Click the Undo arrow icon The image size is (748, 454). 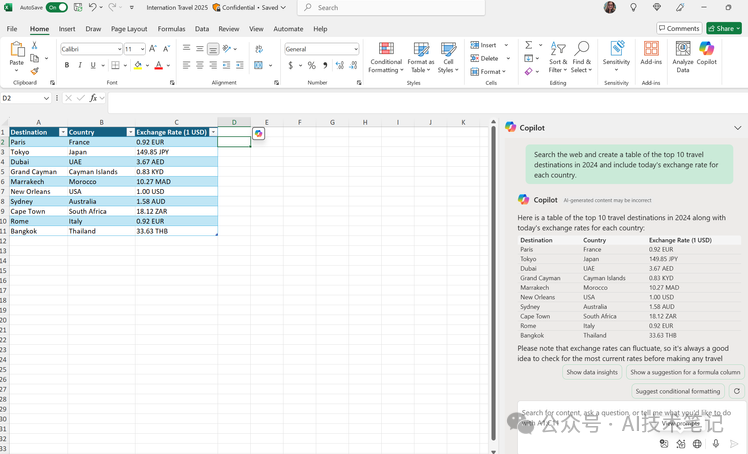(x=93, y=7)
